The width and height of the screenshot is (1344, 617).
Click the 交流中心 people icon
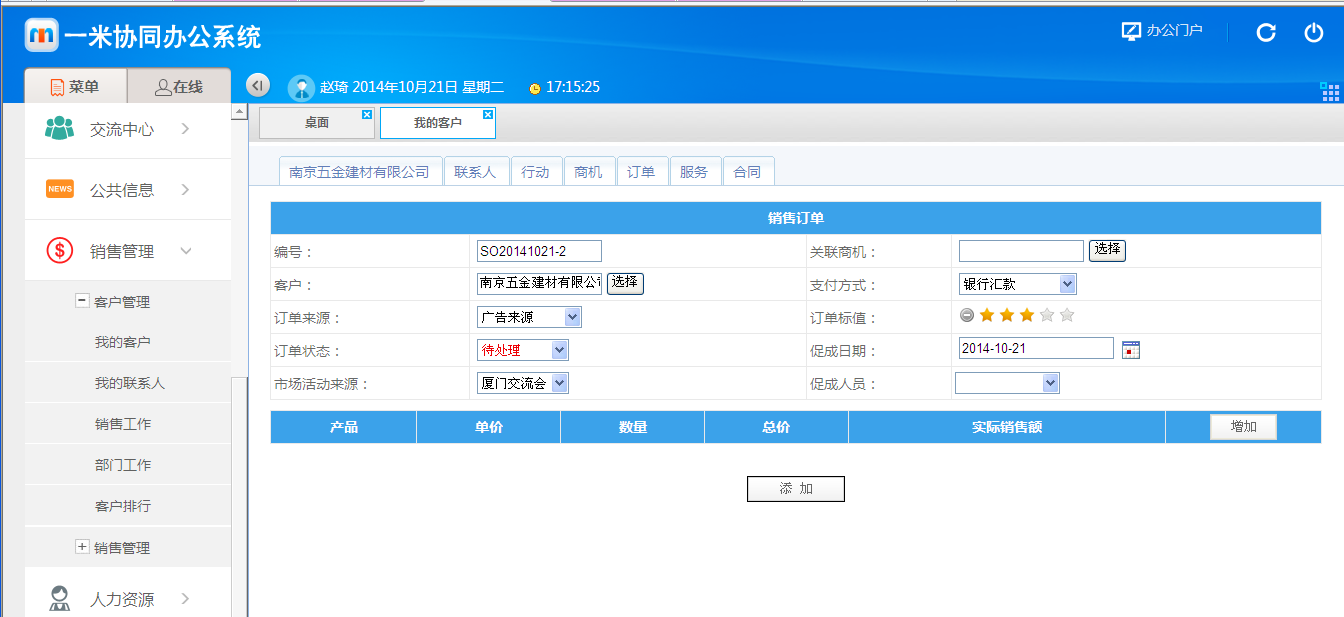60,129
